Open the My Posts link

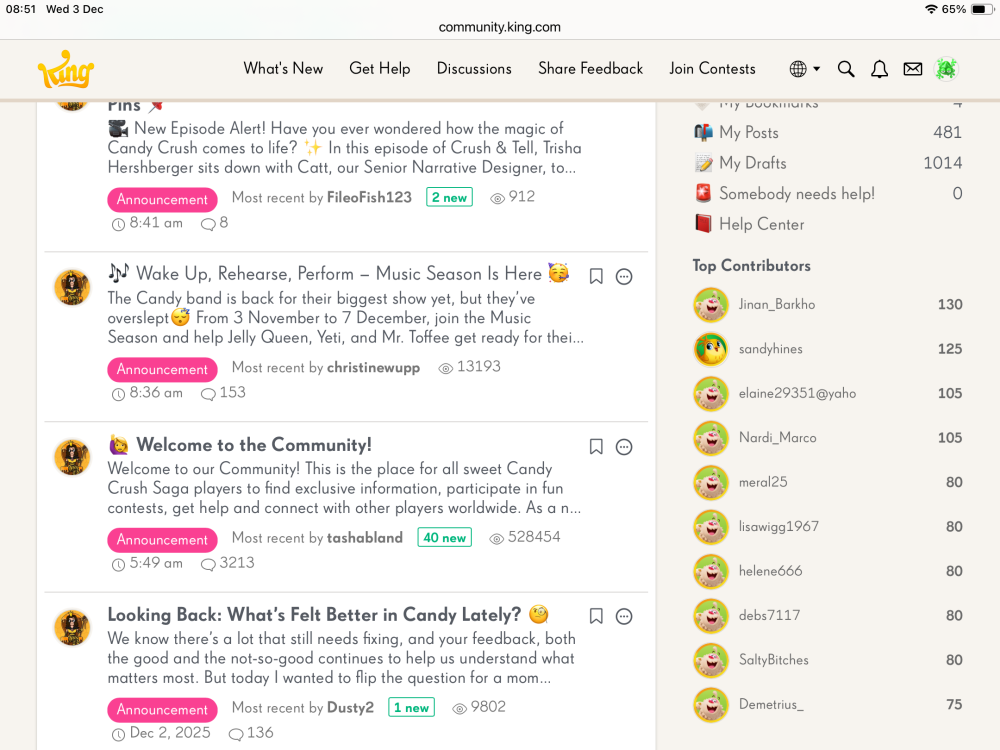click(x=749, y=132)
